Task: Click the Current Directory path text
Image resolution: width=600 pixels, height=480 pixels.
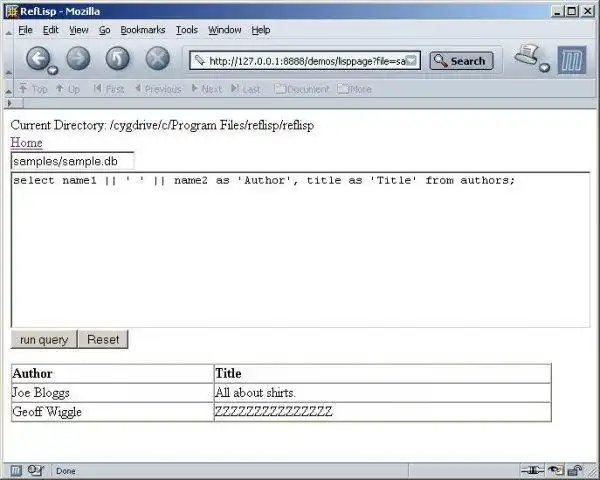Action: (162, 125)
